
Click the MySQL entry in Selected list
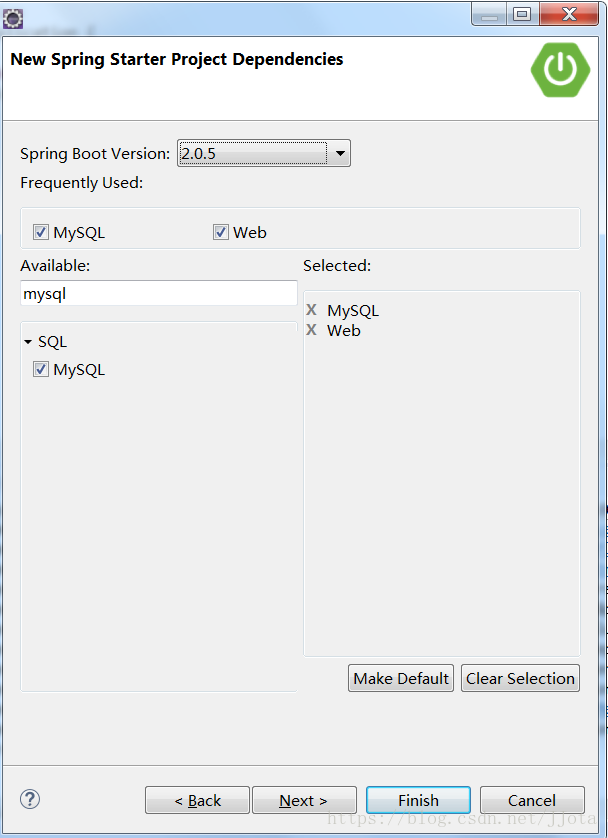click(x=353, y=311)
